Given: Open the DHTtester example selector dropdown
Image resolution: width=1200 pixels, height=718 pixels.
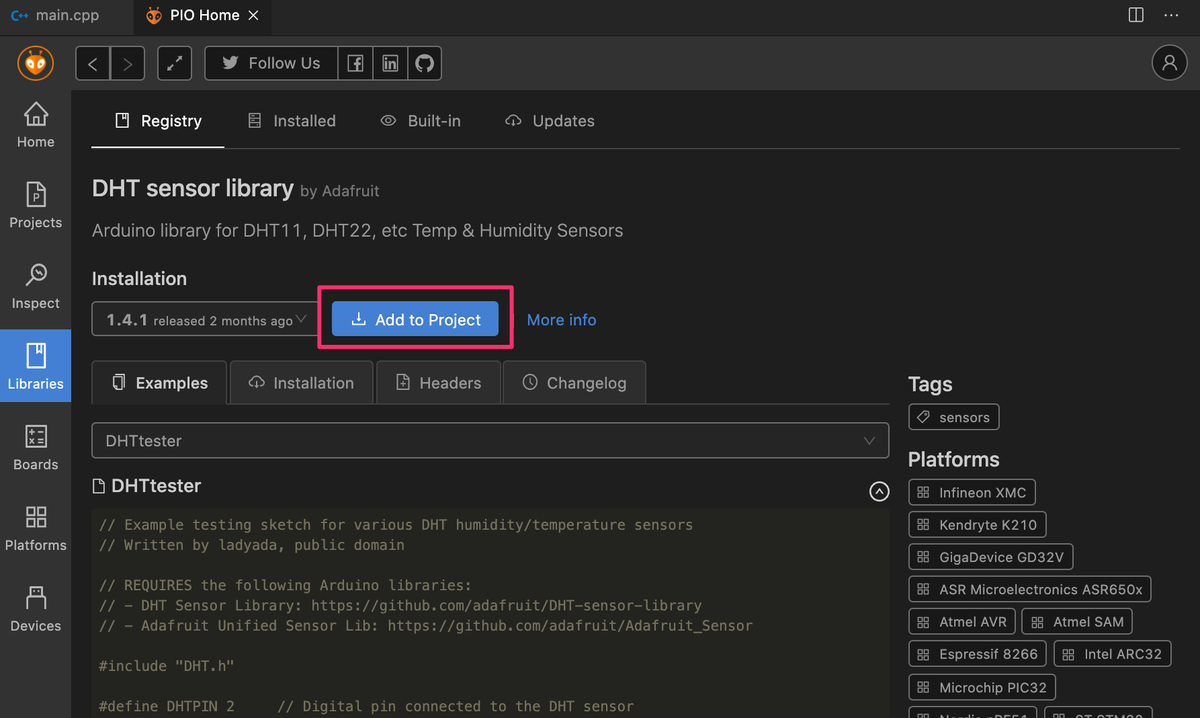Looking at the screenshot, I should click(490, 440).
